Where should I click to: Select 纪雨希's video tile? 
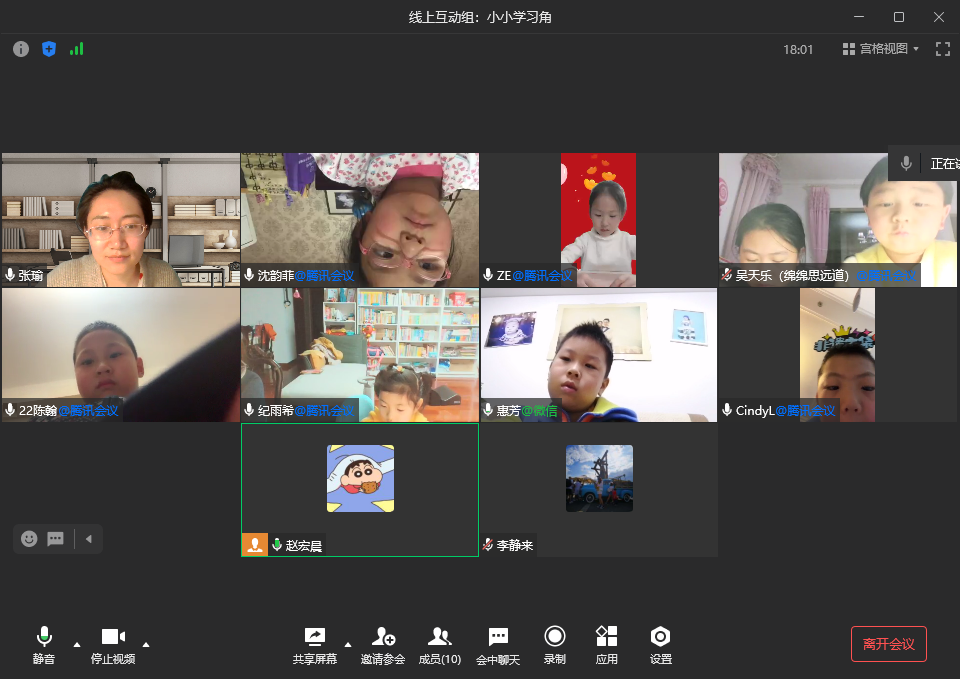point(360,355)
